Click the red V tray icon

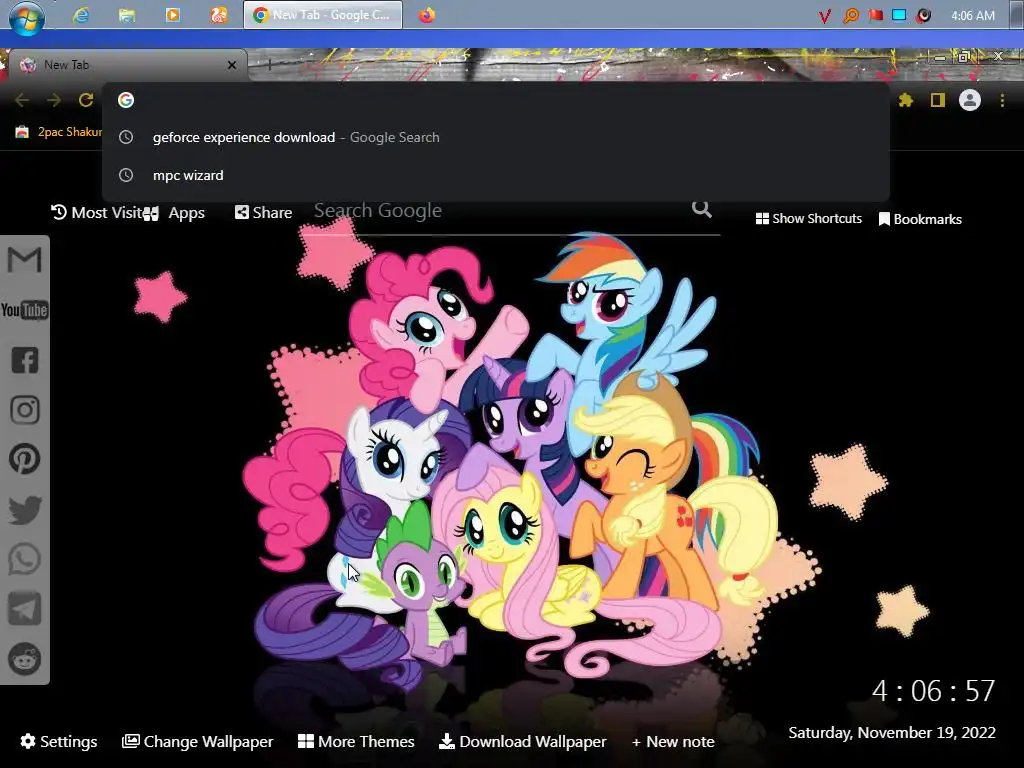[825, 16]
